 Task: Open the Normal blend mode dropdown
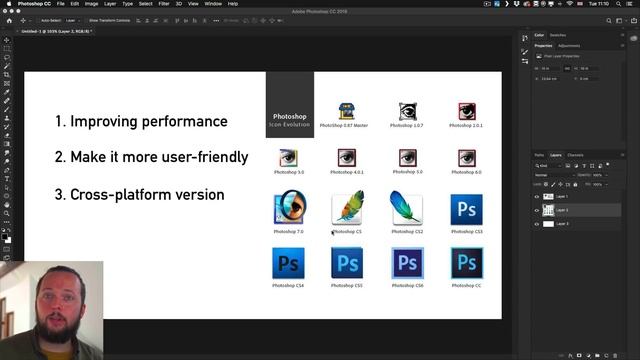click(x=554, y=175)
